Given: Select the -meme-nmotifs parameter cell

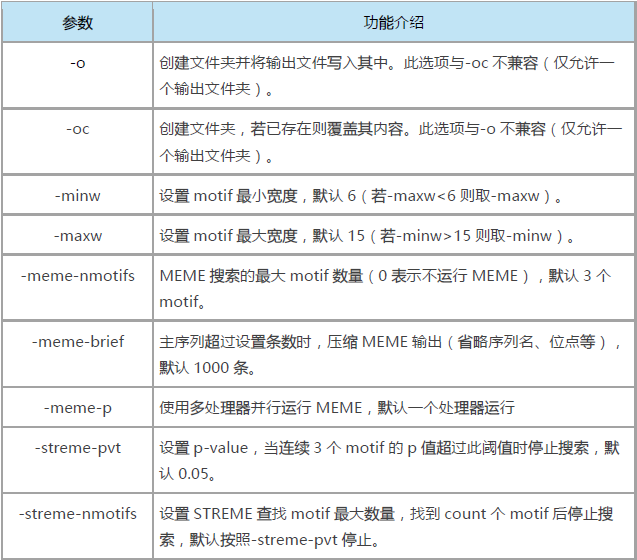Looking at the screenshot, I should tap(77, 276).
